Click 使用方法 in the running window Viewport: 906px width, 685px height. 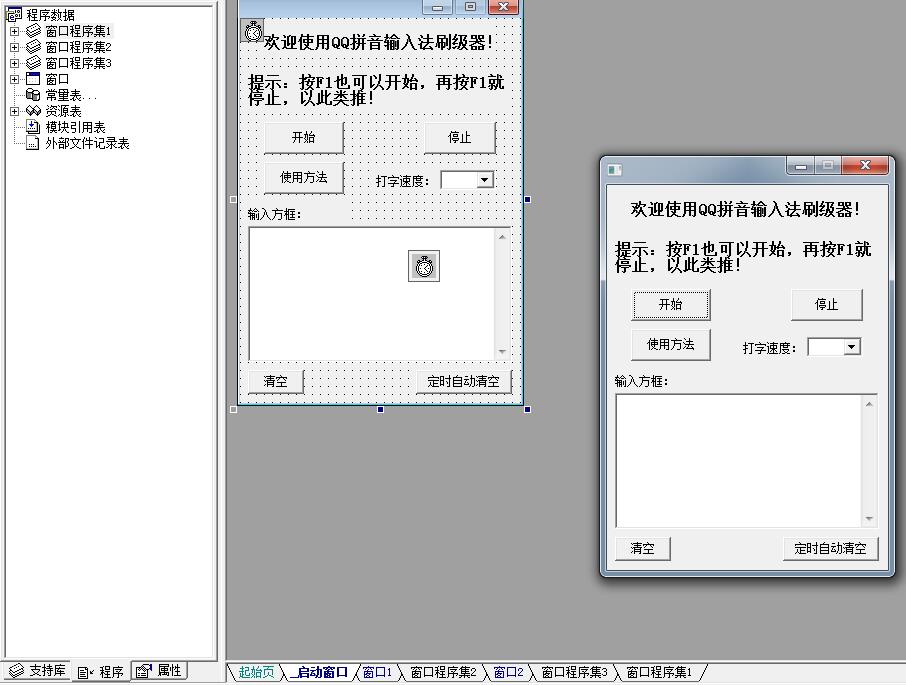(671, 344)
